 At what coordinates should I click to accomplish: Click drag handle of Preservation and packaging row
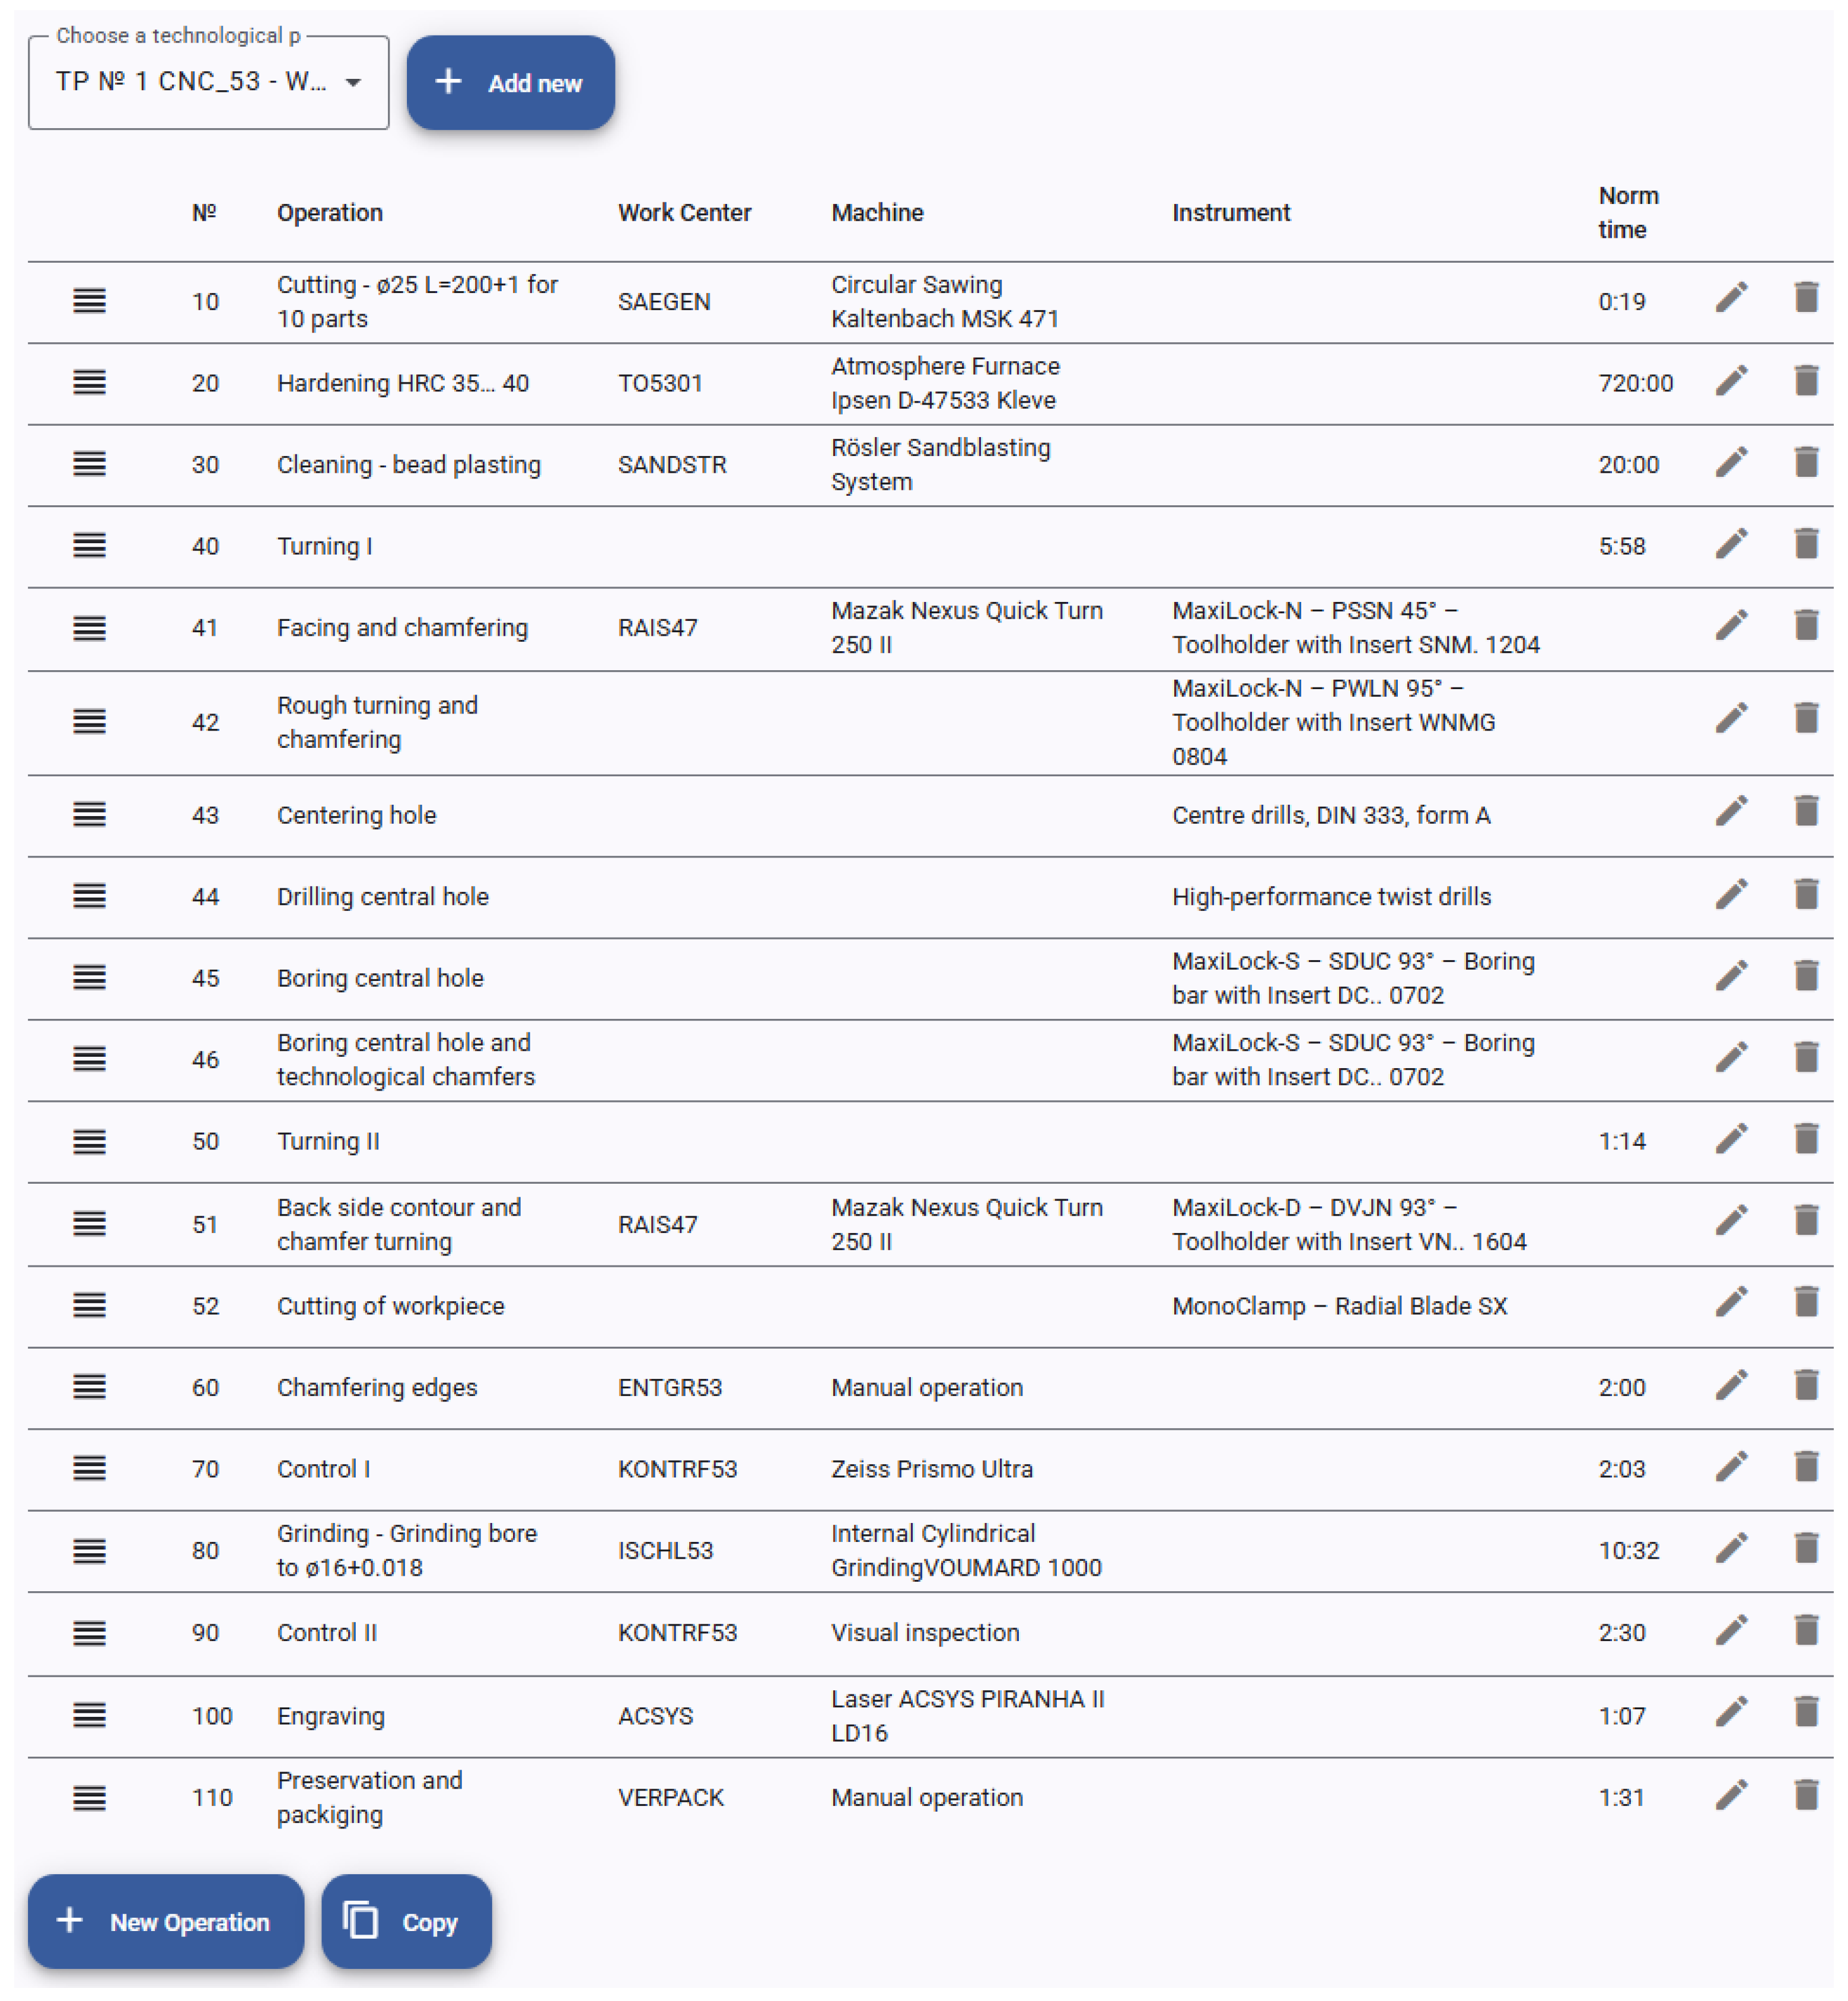89,1798
